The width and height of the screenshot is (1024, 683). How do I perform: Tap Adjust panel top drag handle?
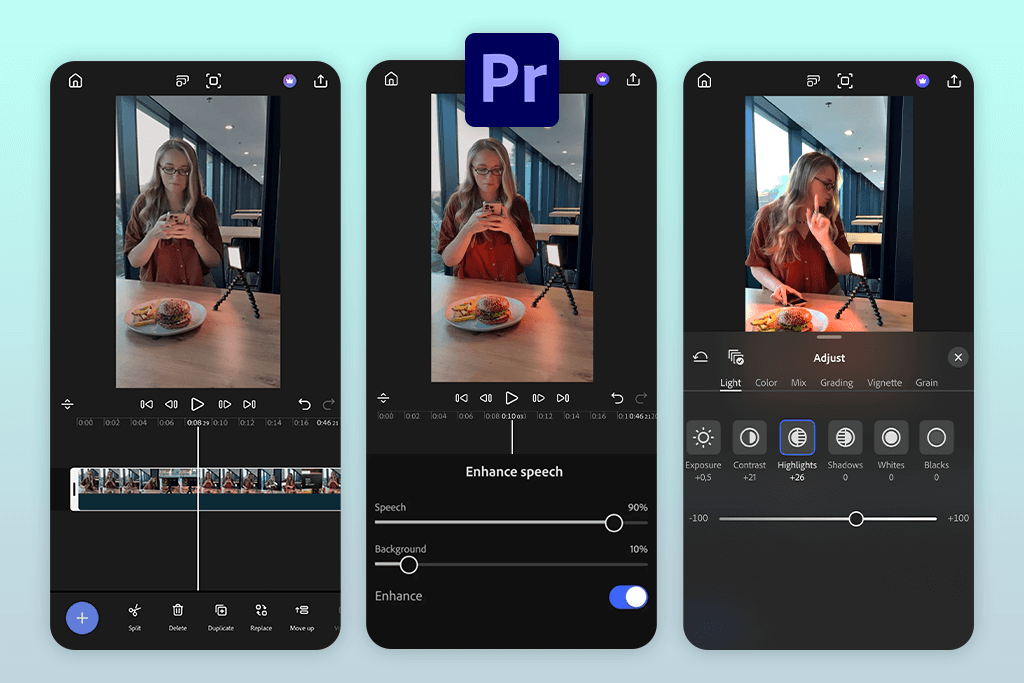click(829, 337)
